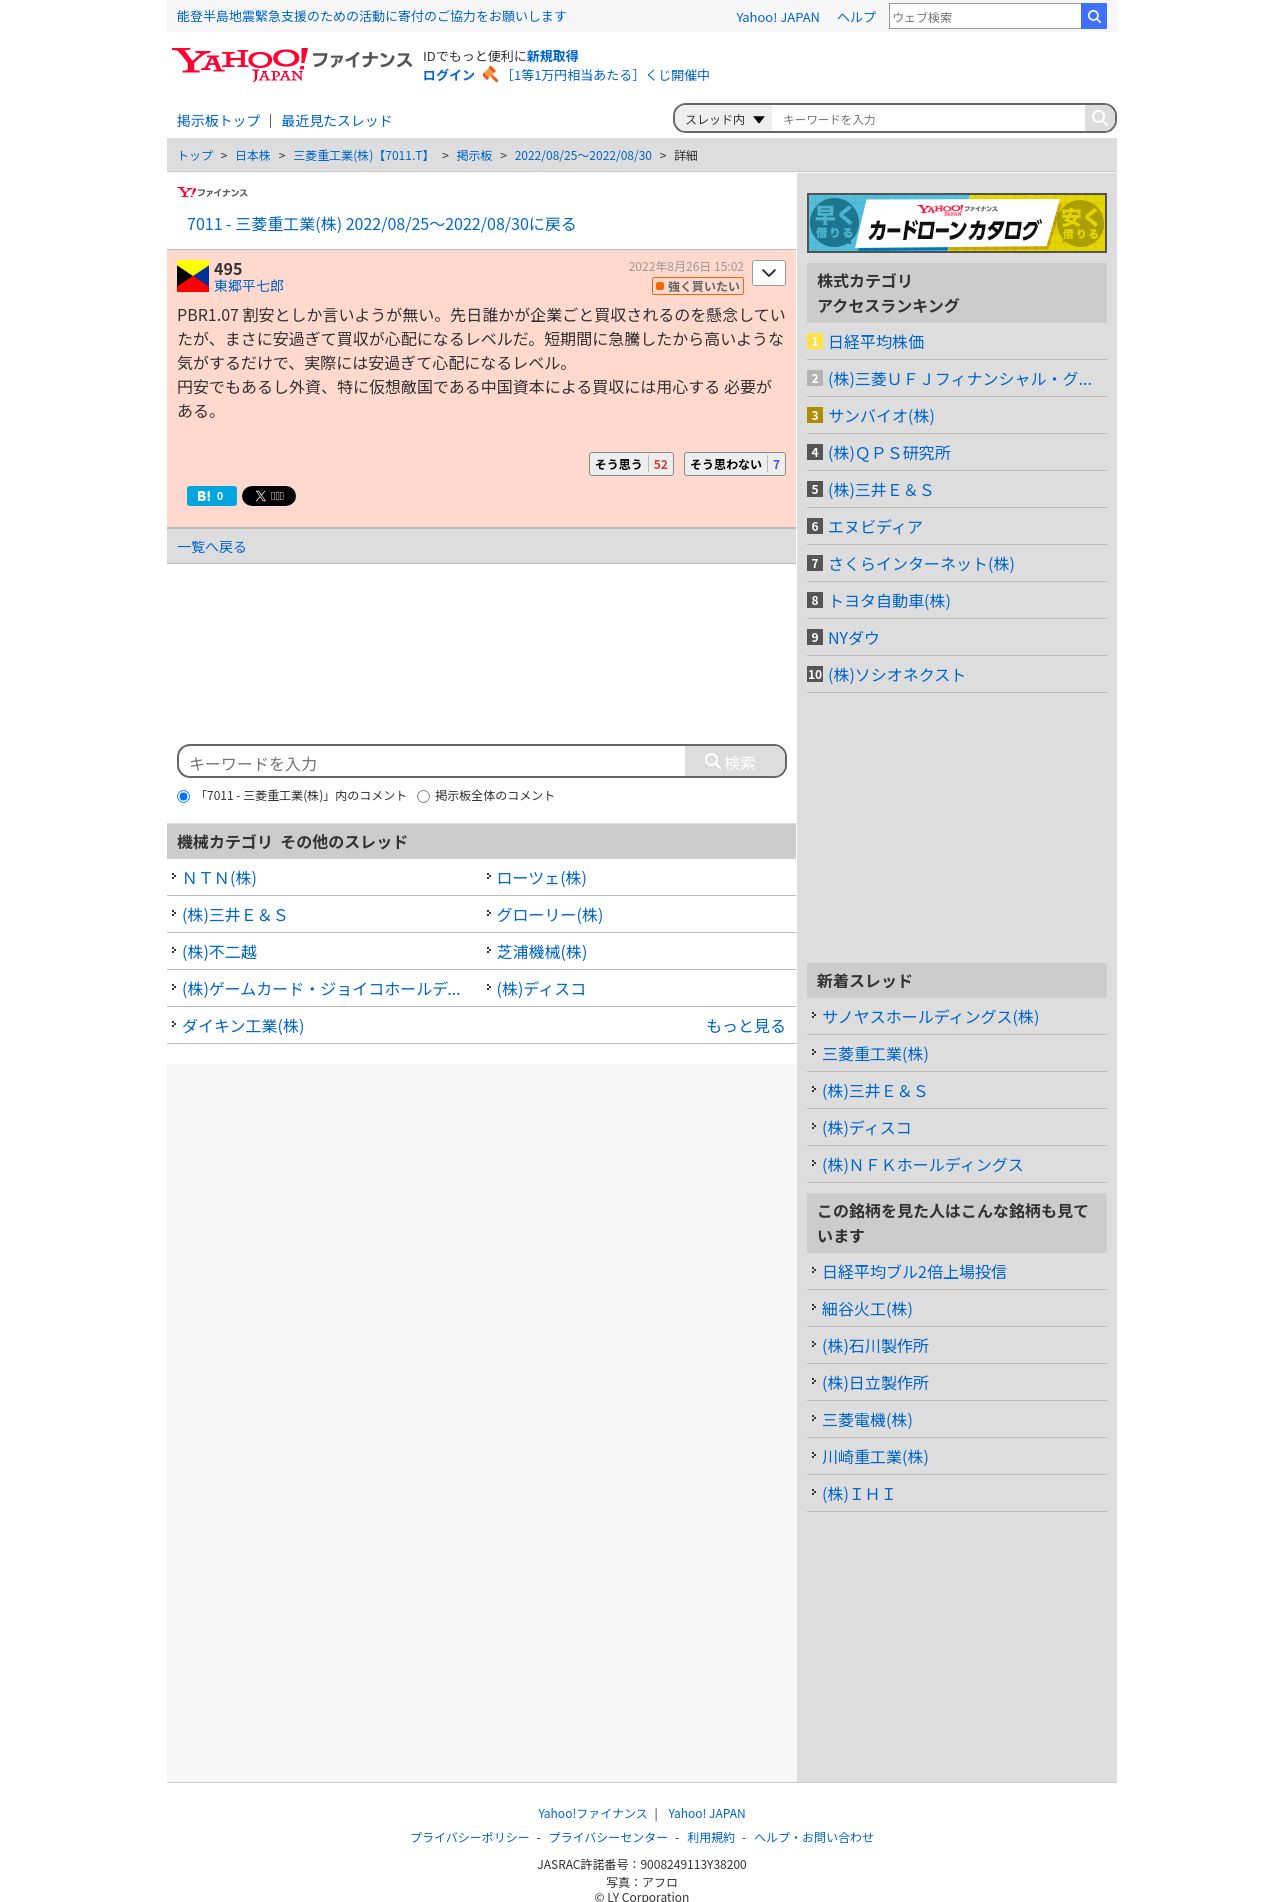Open サノヤスホールディングス(株) new thread
1284x1902 pixels.
click(930, 1017)
